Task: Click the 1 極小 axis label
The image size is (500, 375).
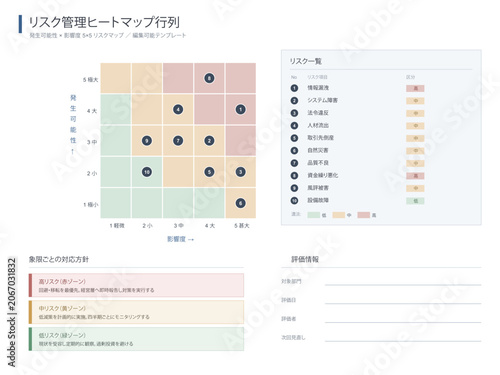Action: coord(90,205)
